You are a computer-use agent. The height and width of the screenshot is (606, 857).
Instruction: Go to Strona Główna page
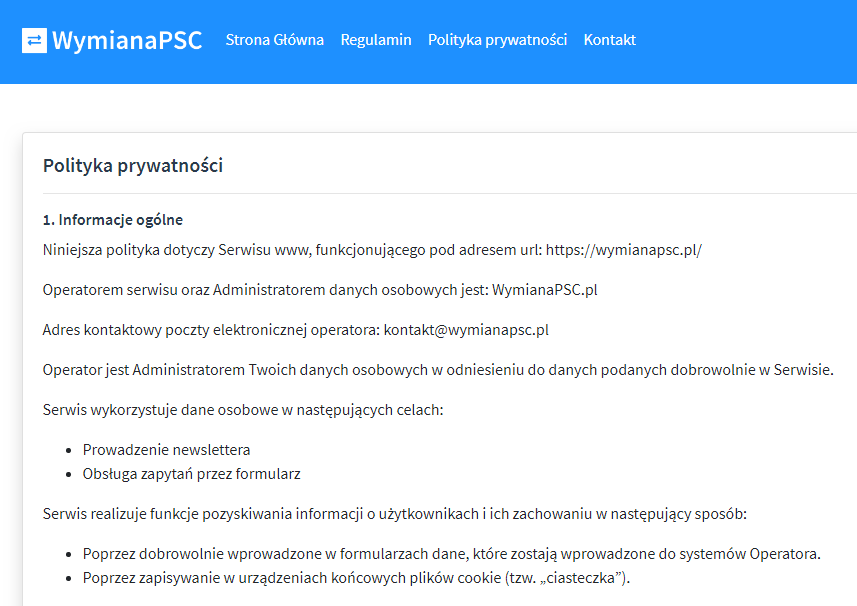(275, 40)
